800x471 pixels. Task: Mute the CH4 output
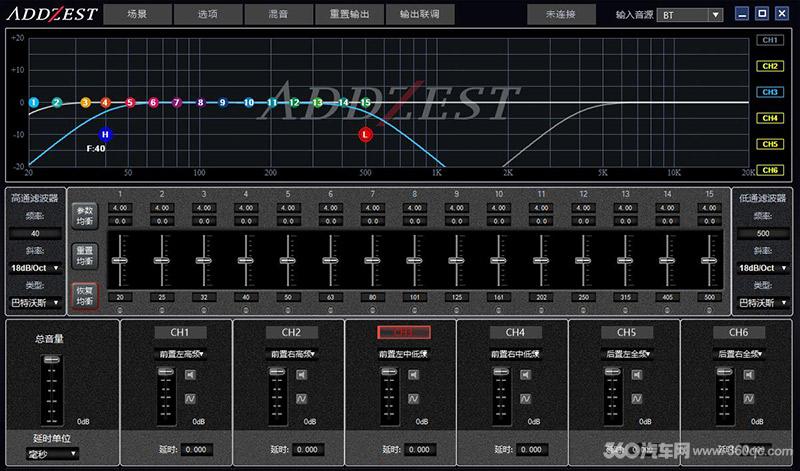[x=526, y=375]
